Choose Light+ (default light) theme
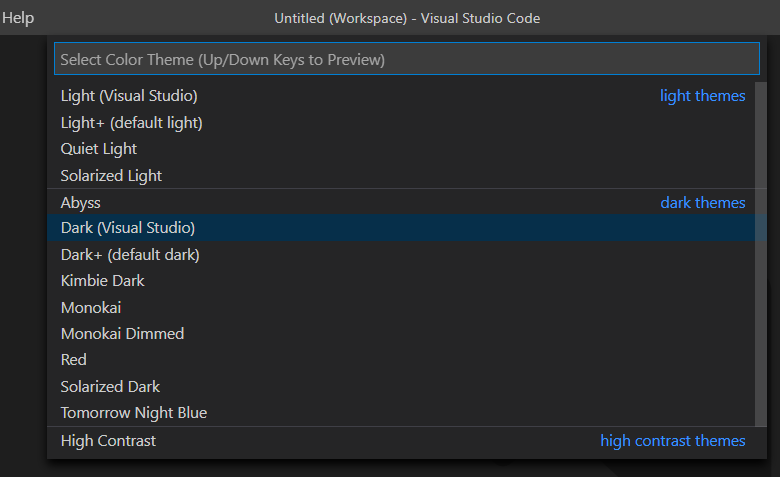The width and height of the screenshot is (780, 477). click(x=406, y=122)
